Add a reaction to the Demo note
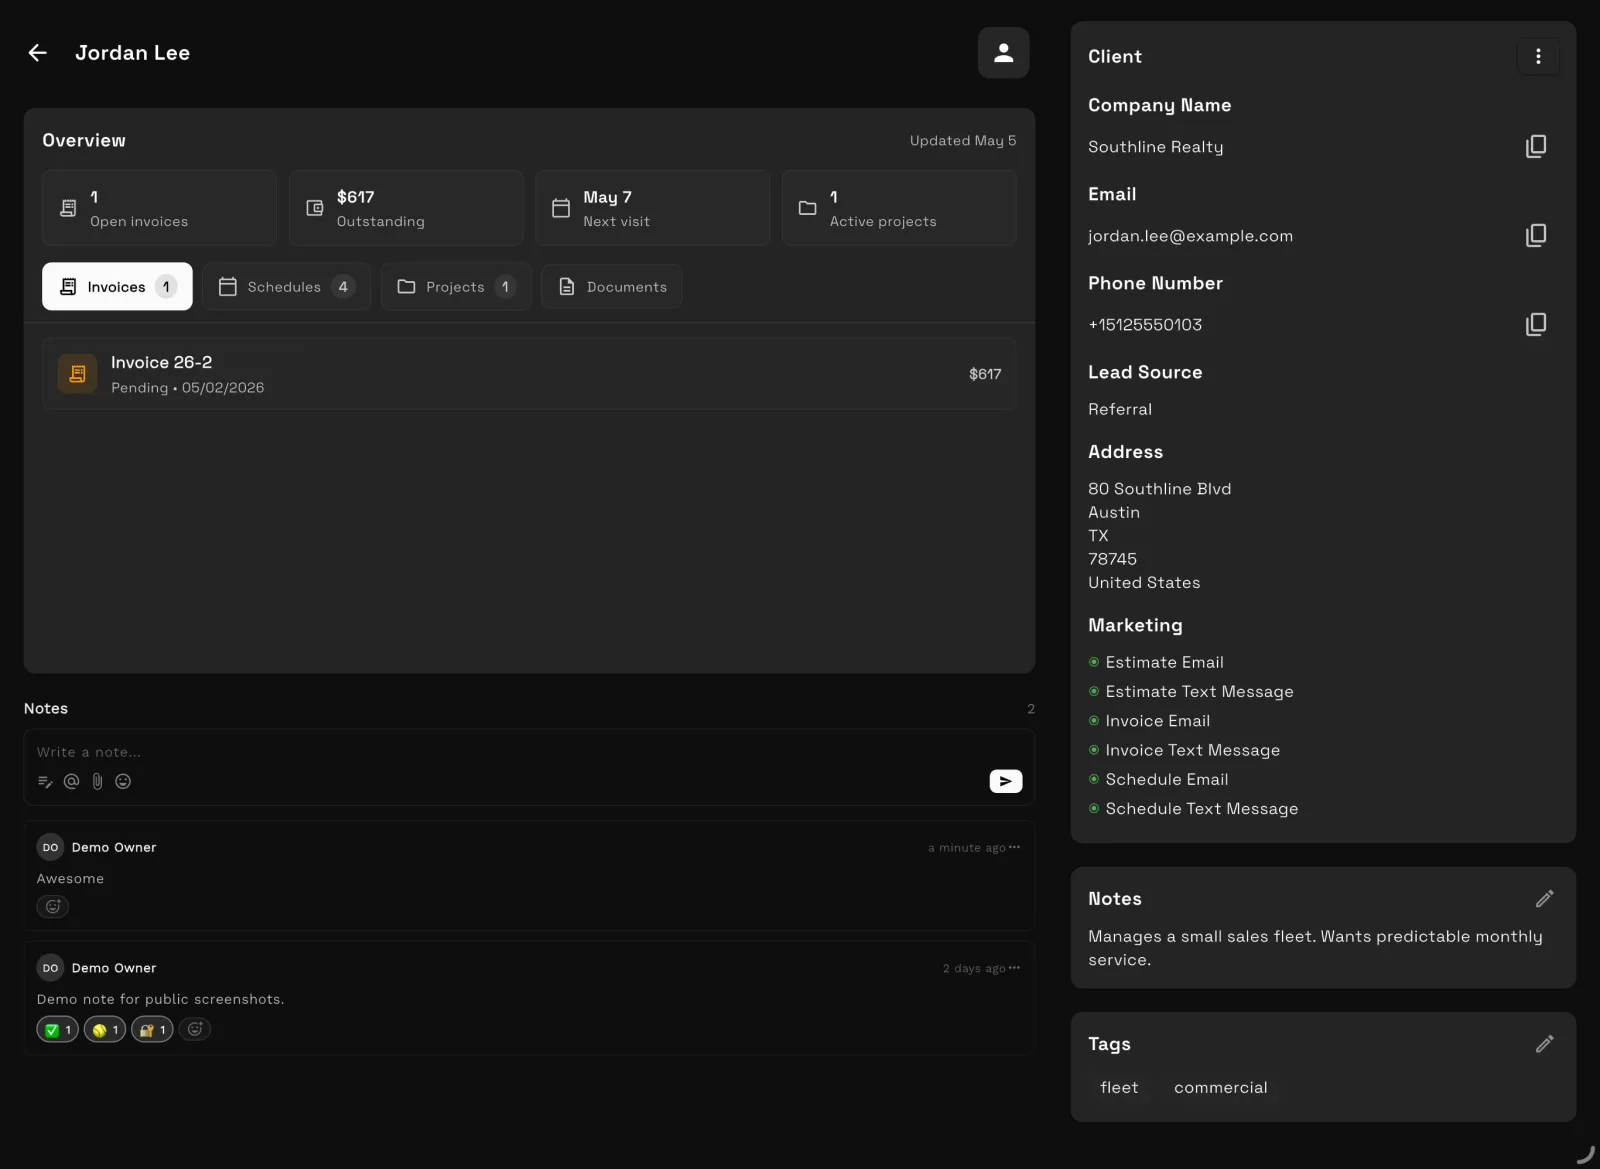Viewport: 1600px width, 1169px height. click(195, 1029)
